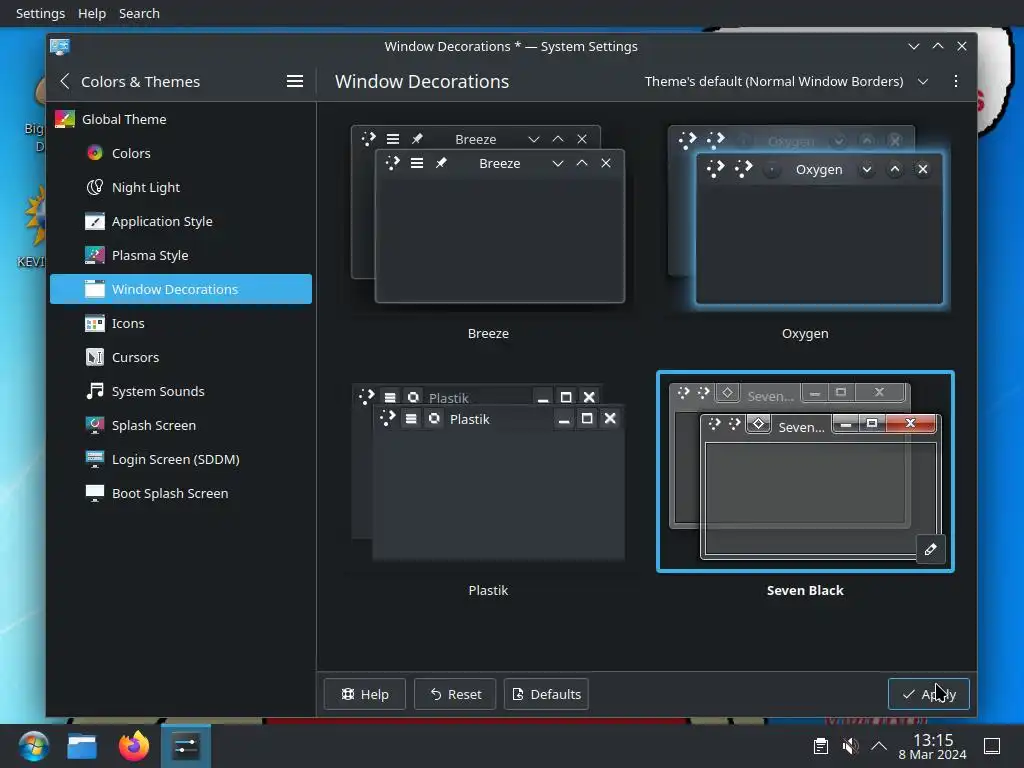Open the application launcher start orb
This screenshot has width=1024, height=768.
point(33,746)
